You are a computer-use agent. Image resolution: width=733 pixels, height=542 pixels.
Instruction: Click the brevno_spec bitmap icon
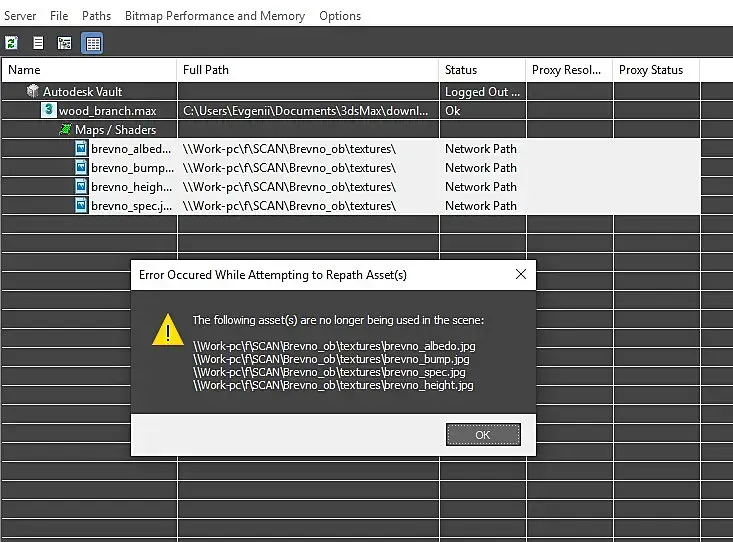pos(81,206)
